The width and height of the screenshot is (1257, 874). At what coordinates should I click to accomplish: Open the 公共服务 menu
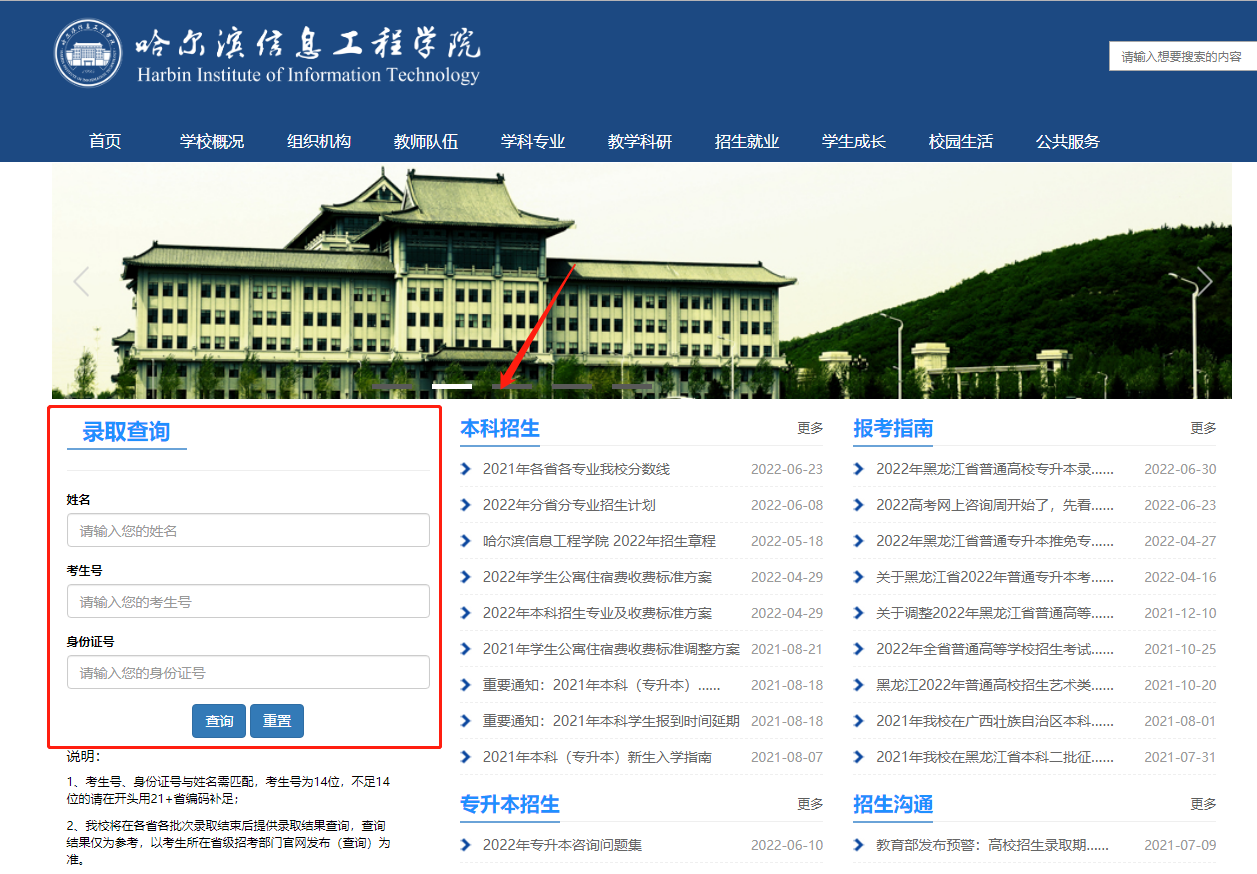click(x=1068, y=141)
